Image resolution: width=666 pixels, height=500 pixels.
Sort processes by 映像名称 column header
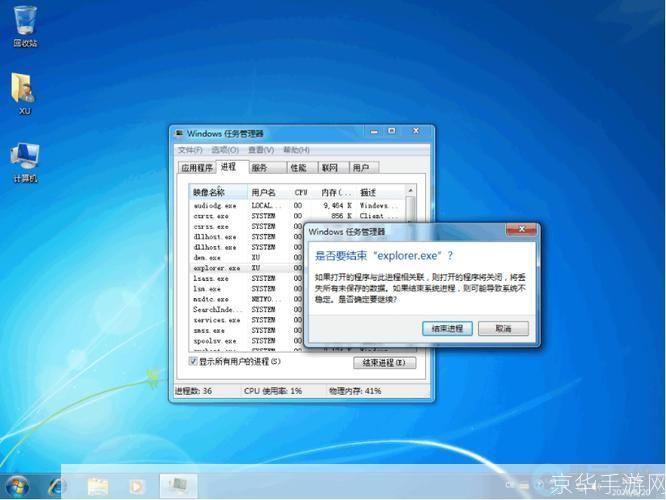218,192
